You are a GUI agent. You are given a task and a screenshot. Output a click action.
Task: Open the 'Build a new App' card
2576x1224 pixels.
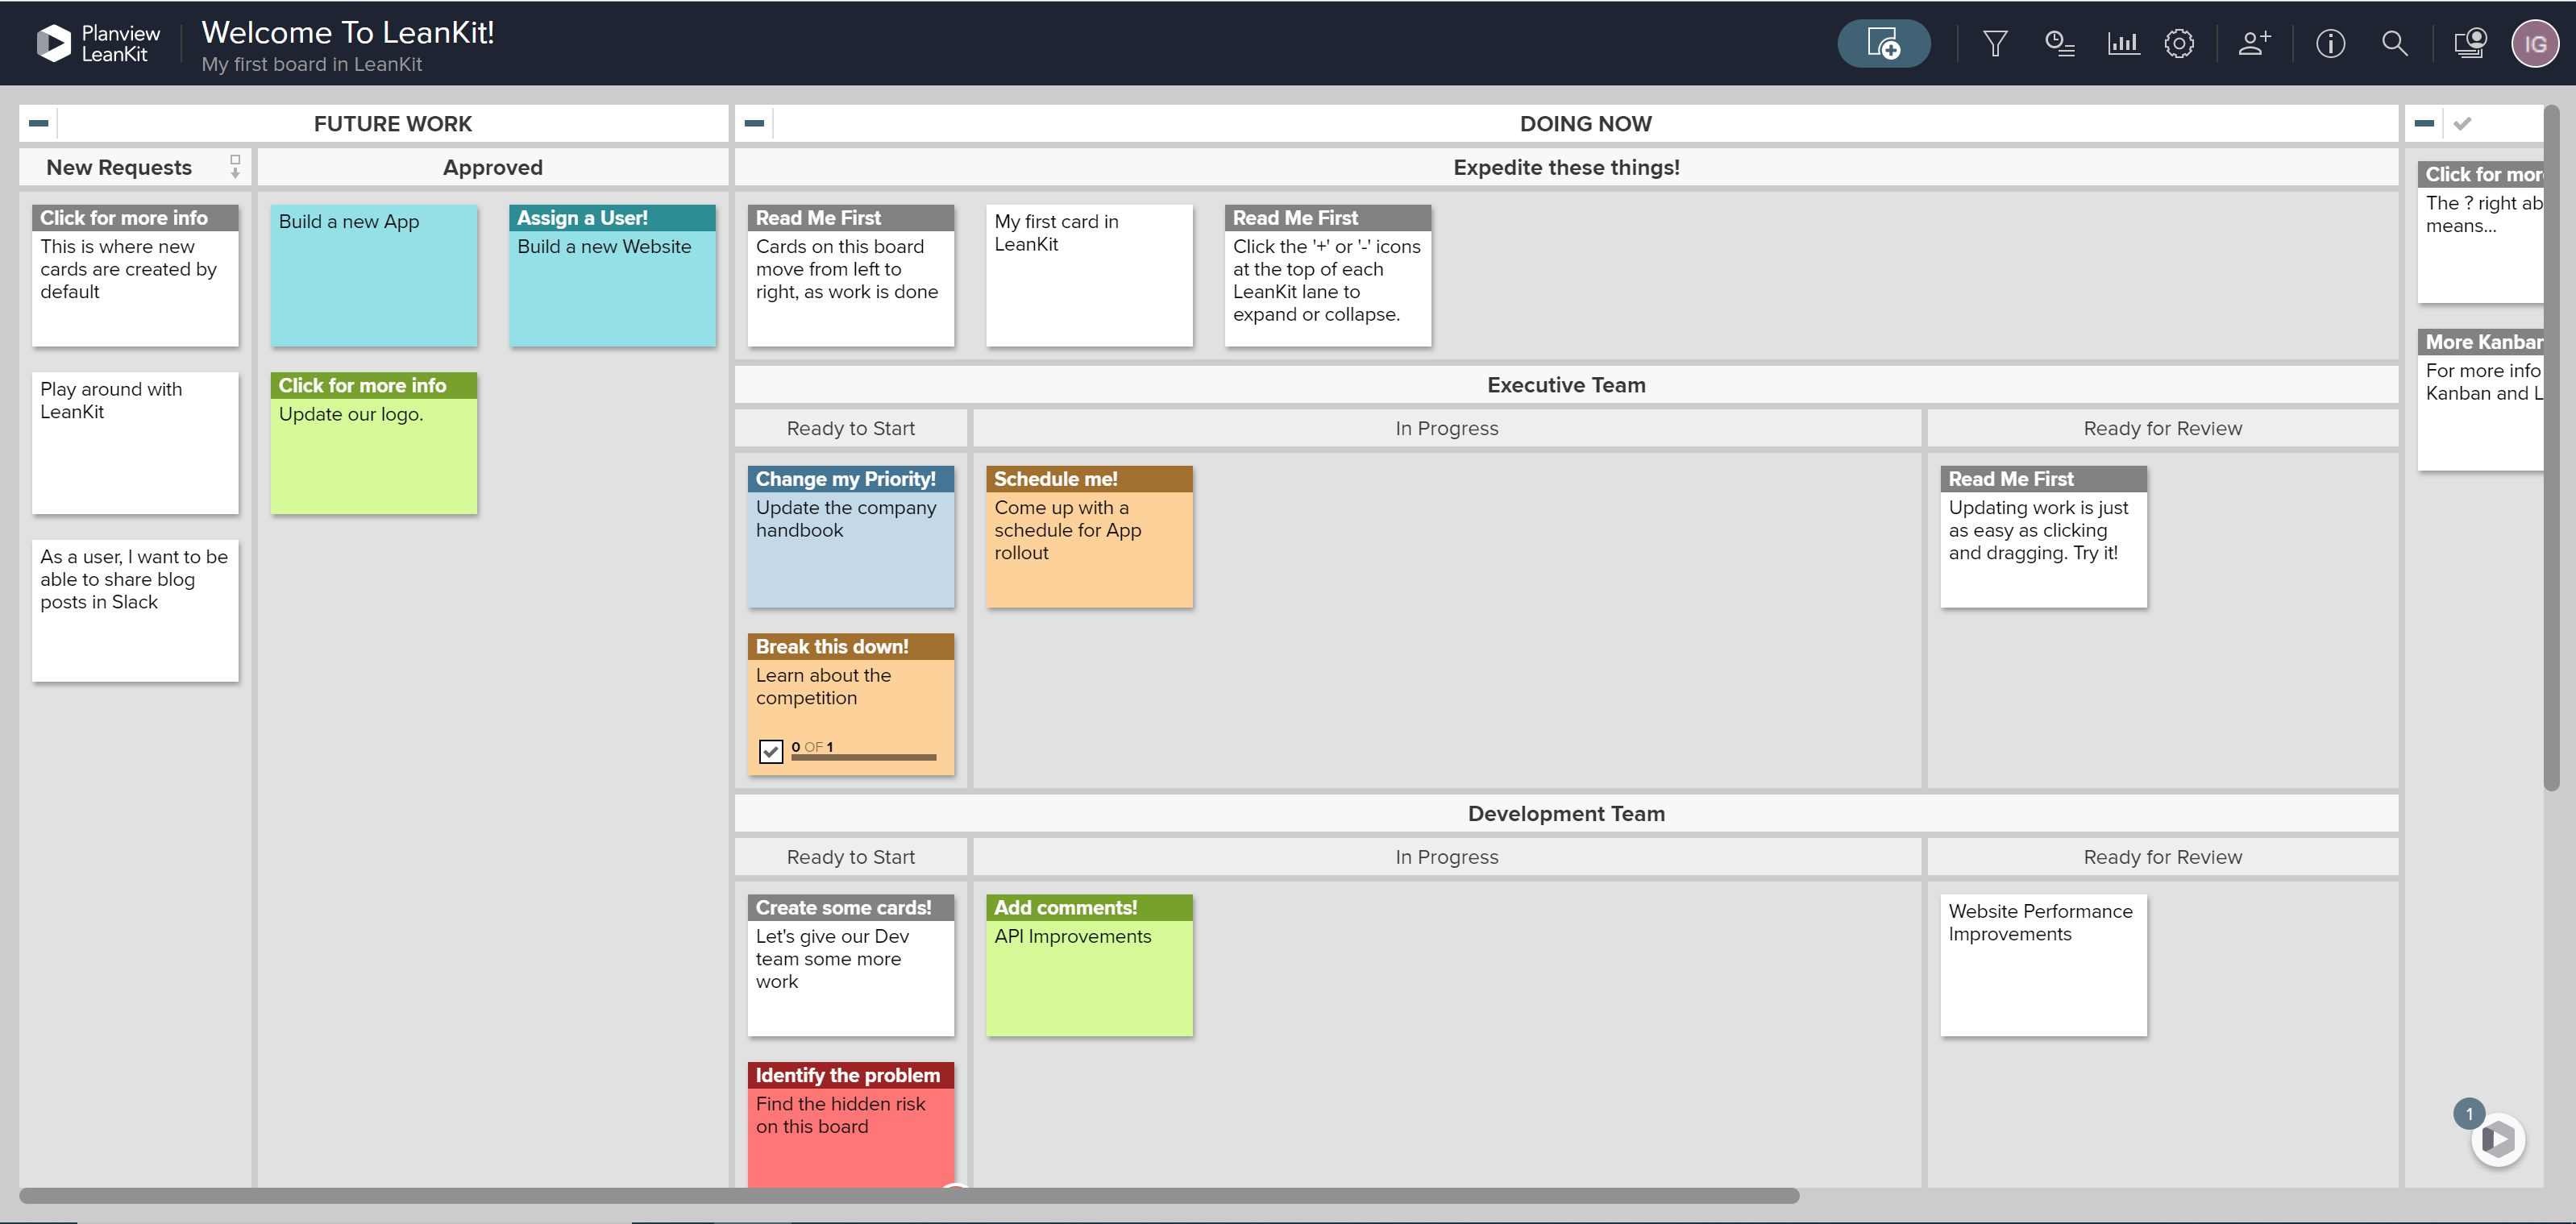(x=373, y=275)
